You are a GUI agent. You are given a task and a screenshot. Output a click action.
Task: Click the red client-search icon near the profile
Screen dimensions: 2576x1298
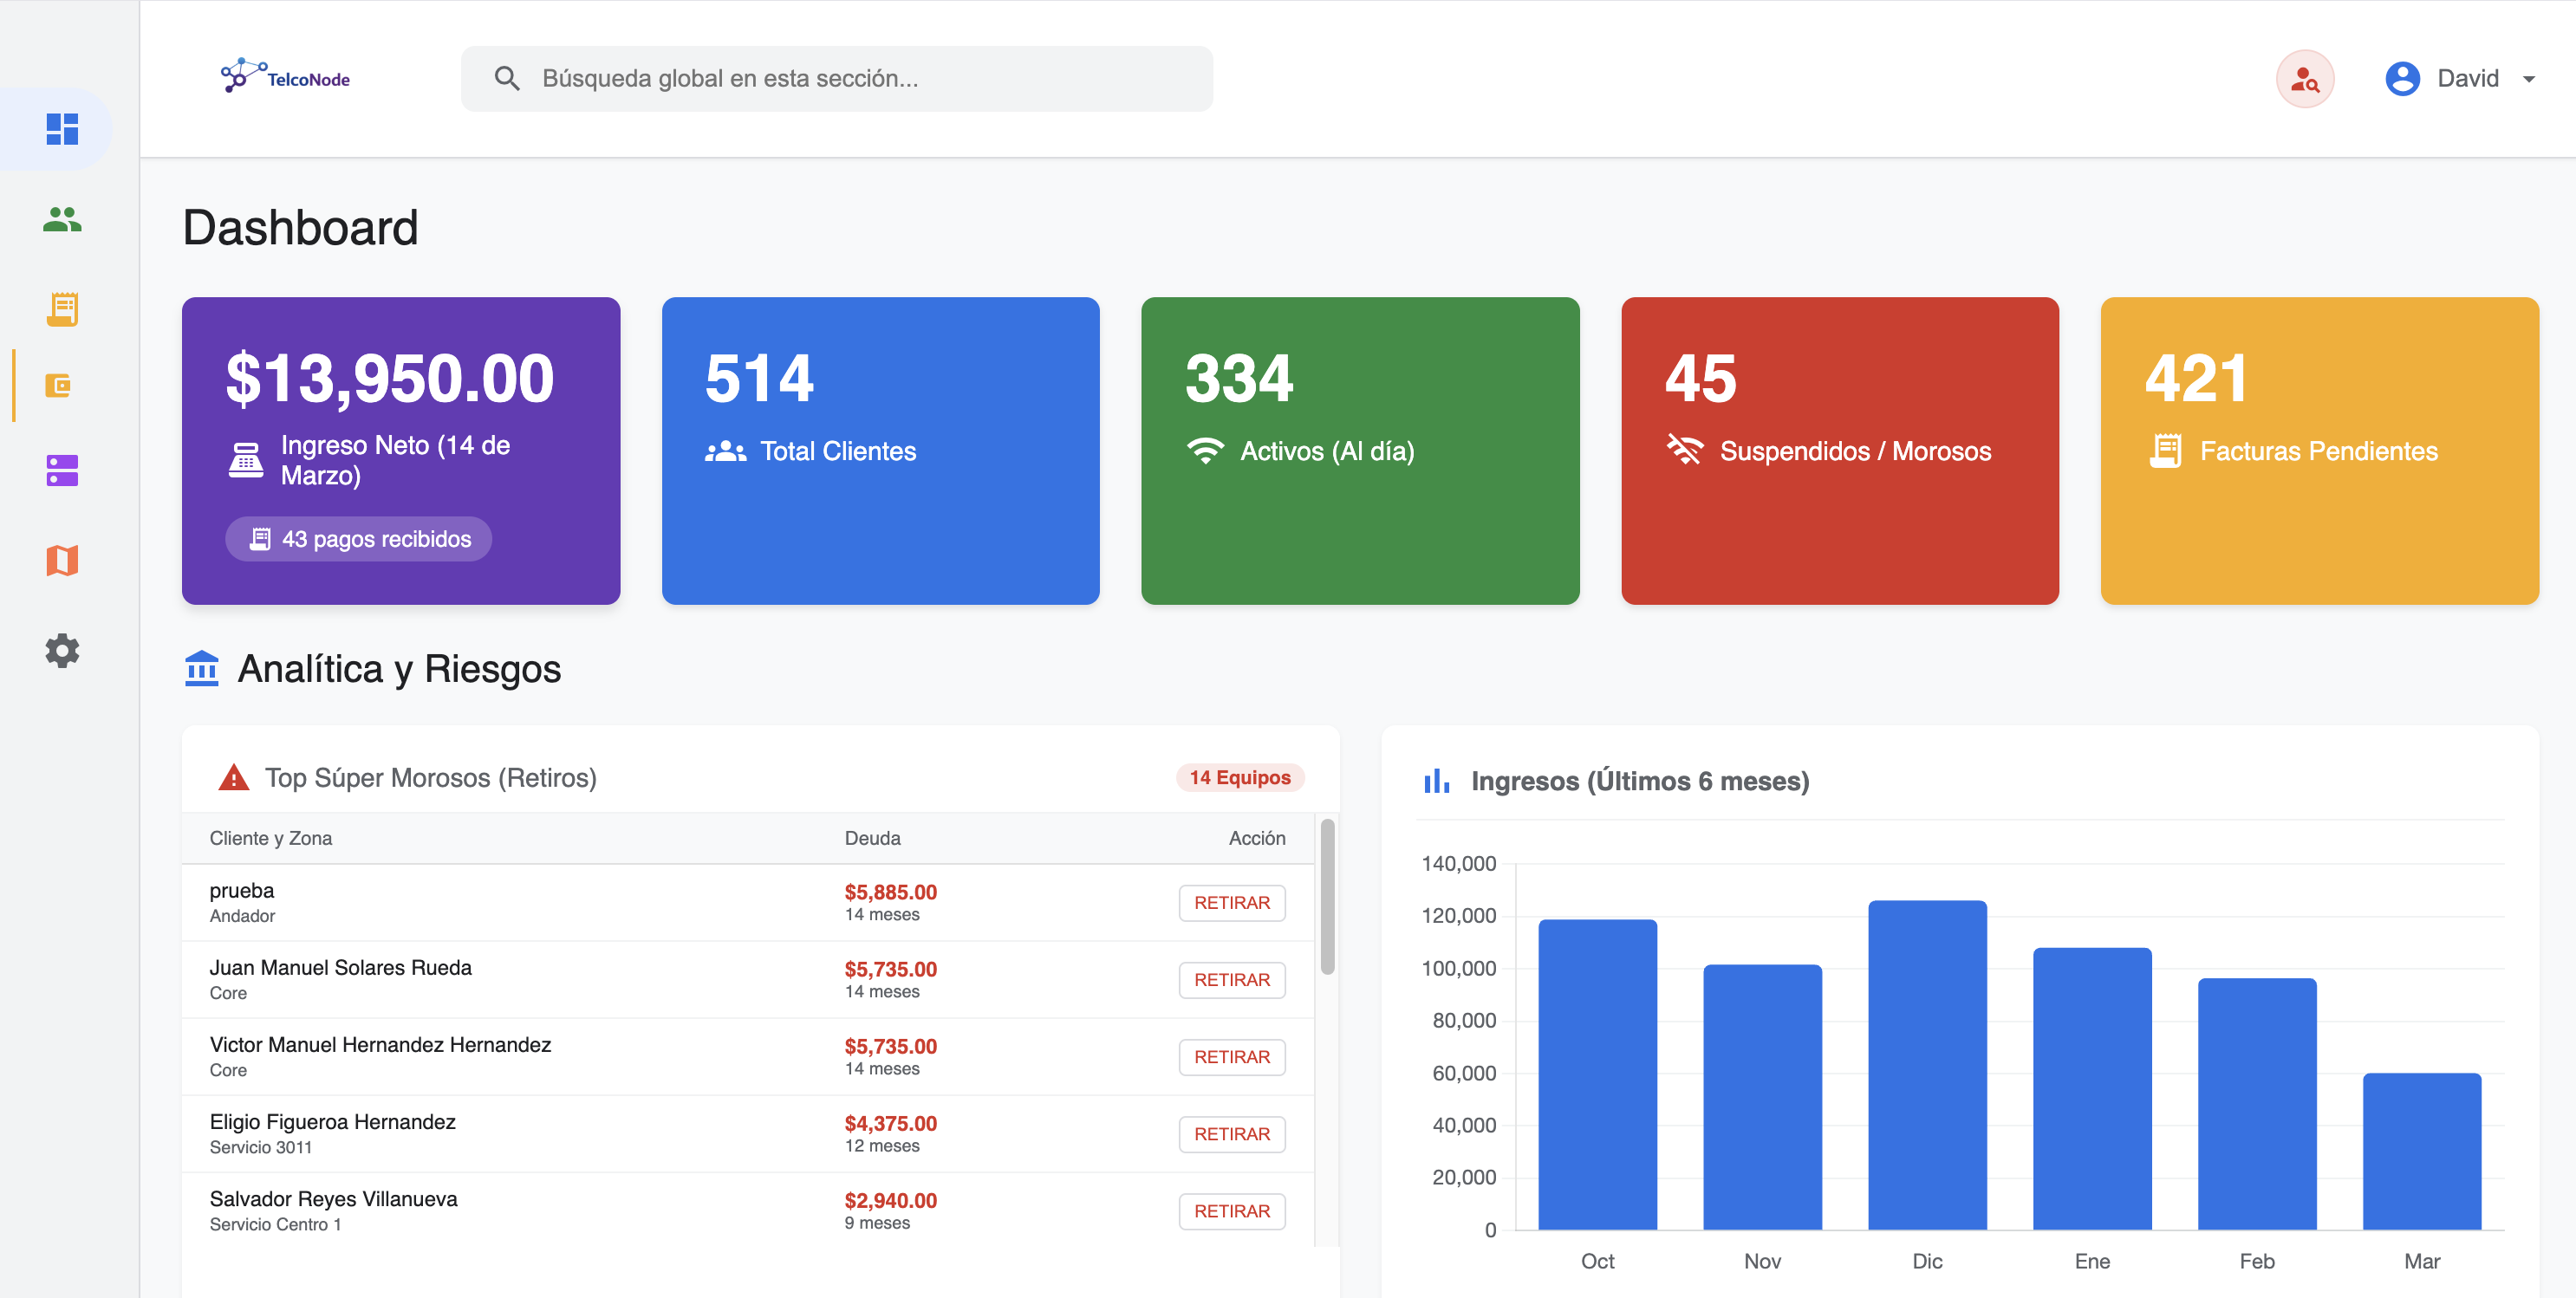point(2306,78)
